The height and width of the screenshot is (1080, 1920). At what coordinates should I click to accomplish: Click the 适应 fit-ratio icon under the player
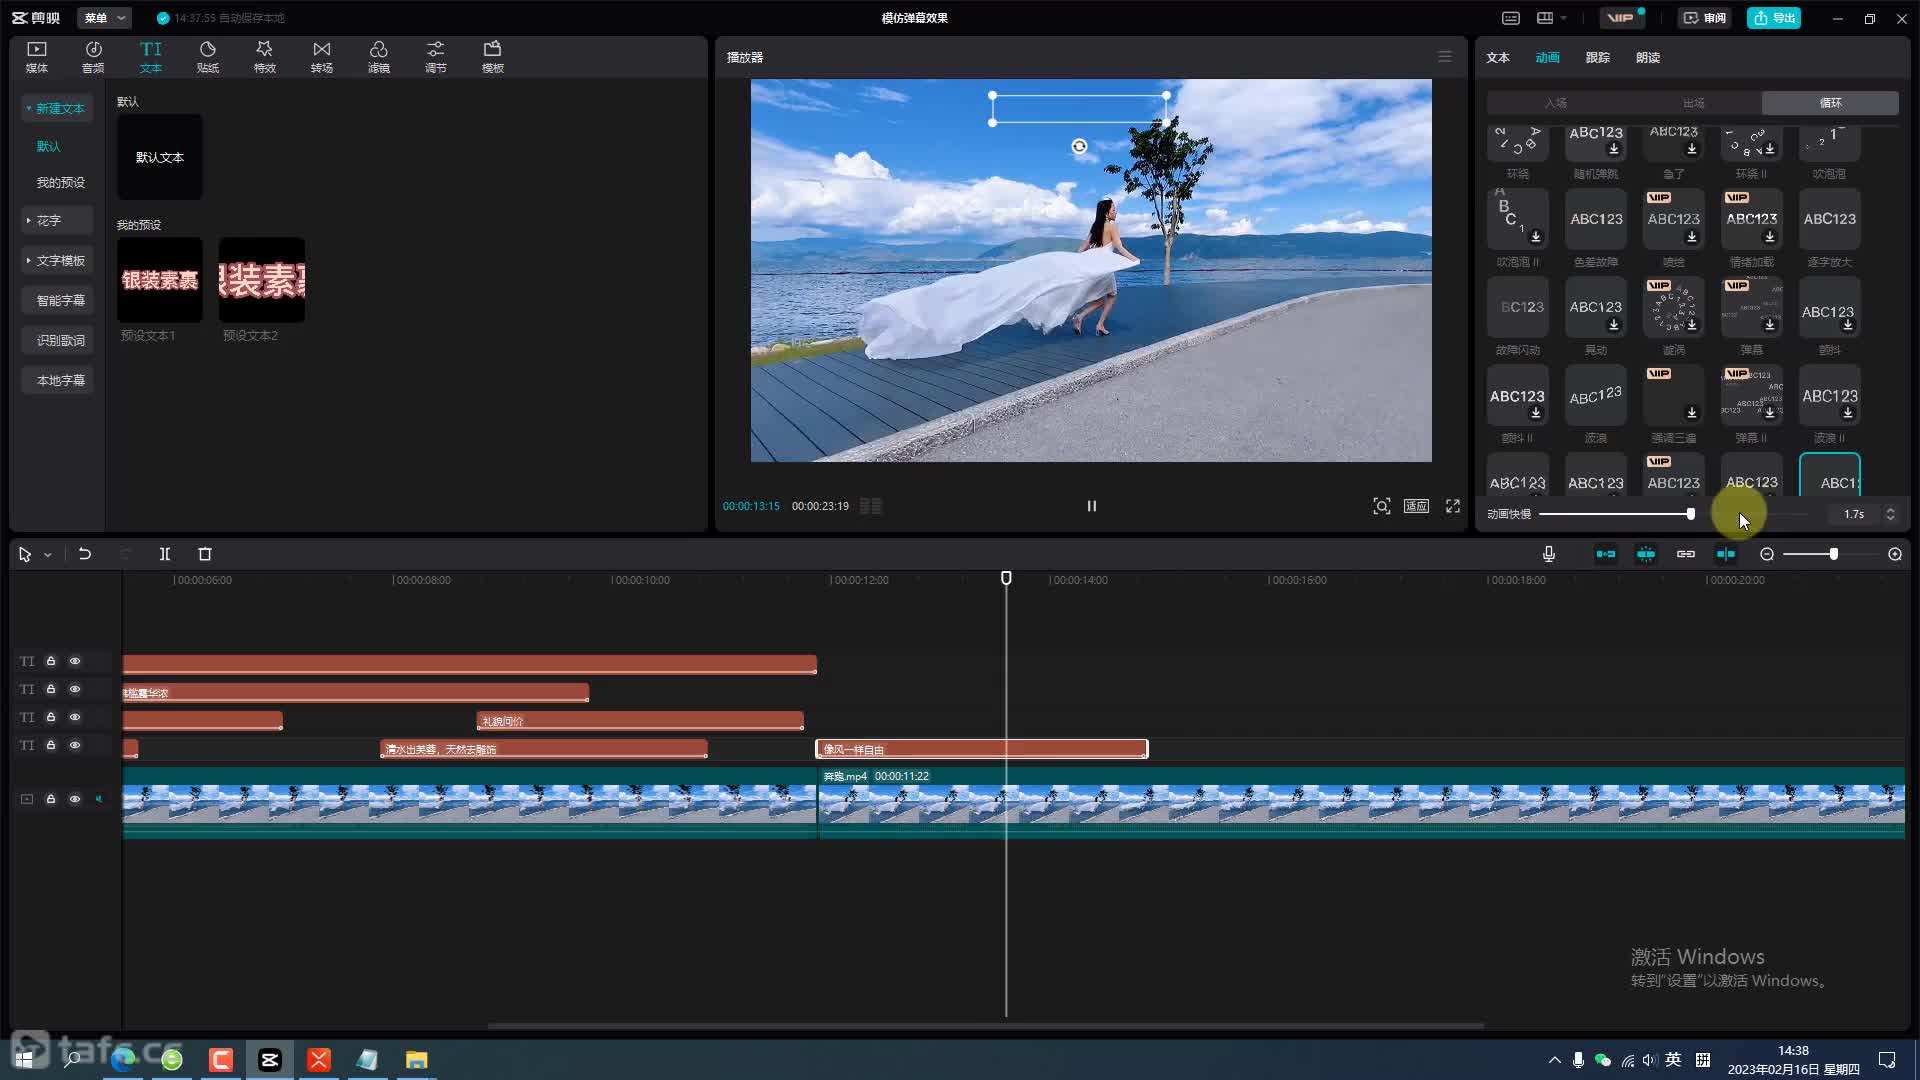pos(1417,506)
